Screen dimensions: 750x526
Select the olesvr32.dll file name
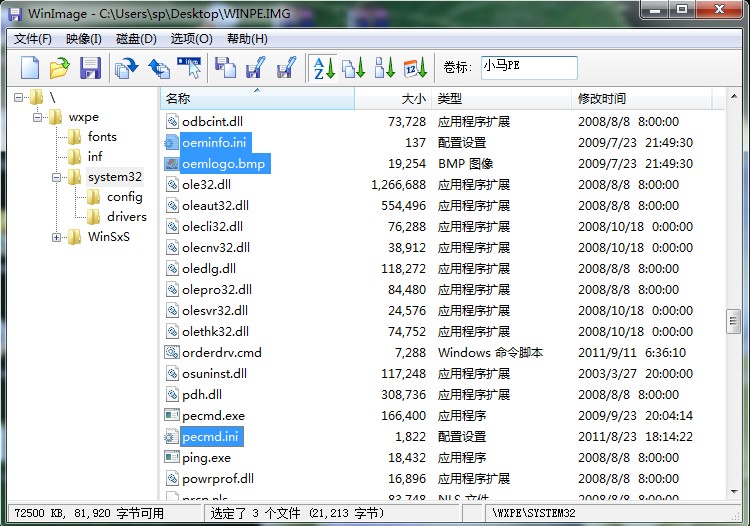215,311
